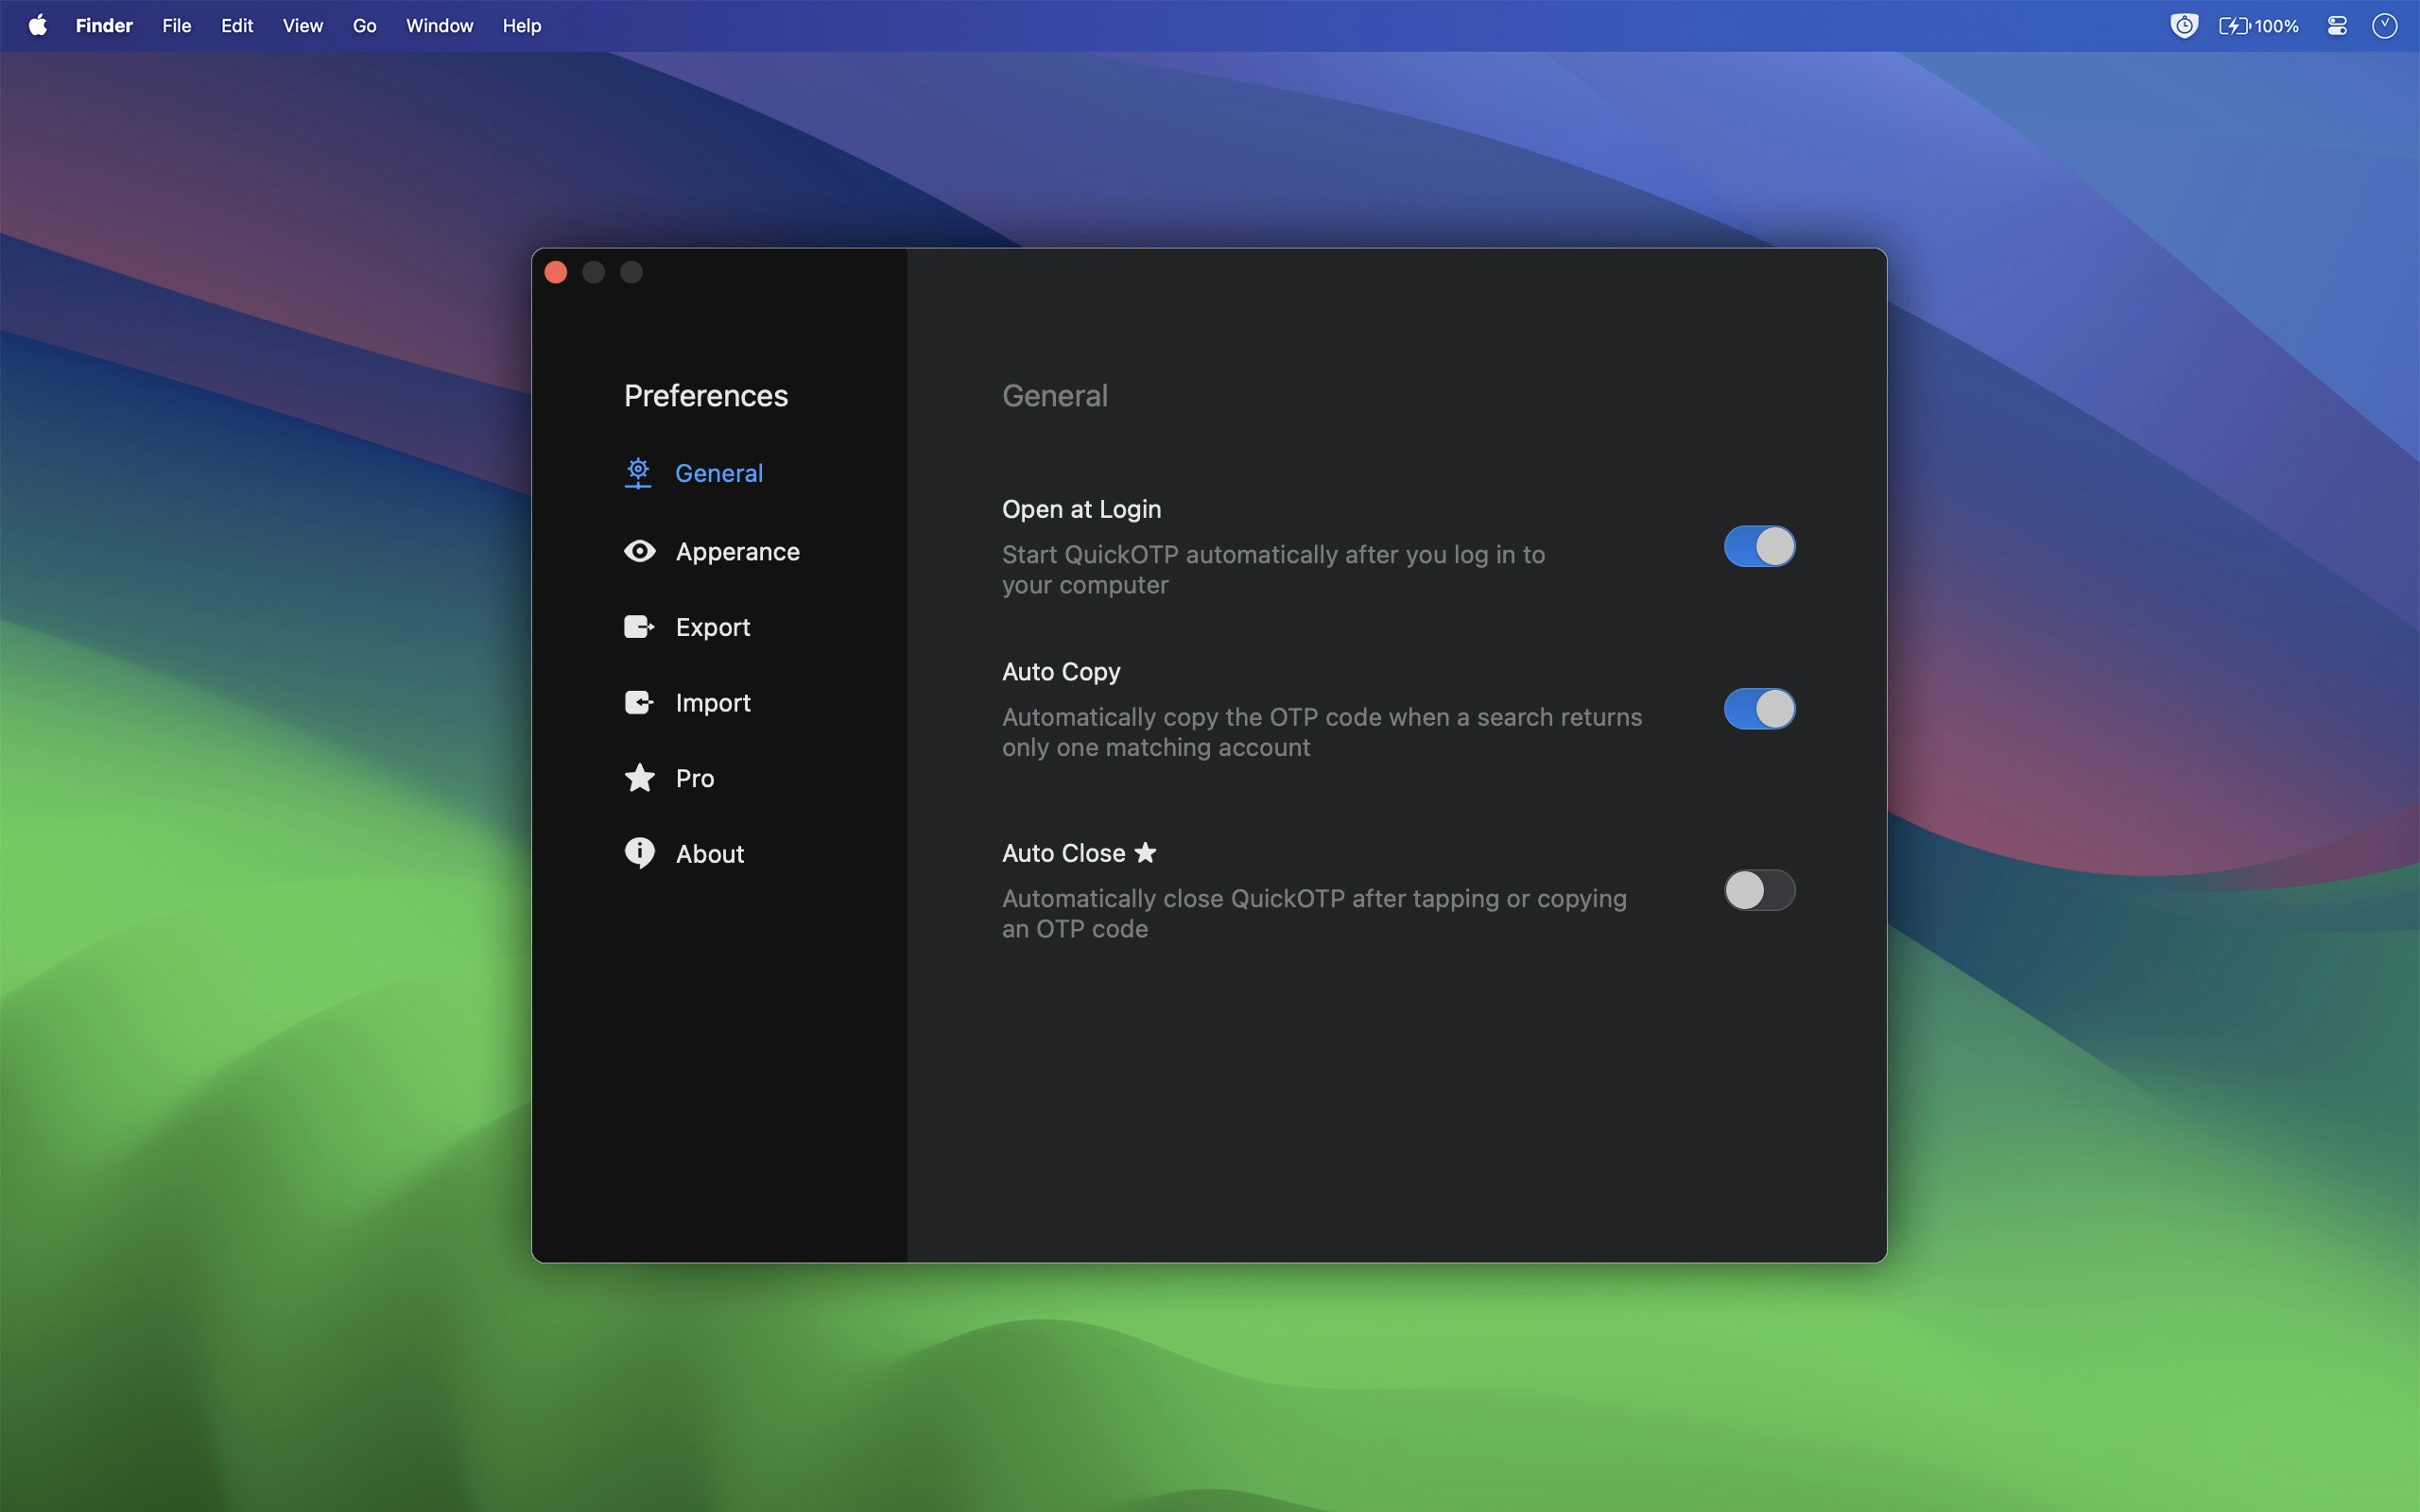Click the 'Automatically copy the OTP code' description

(1322, 732)
